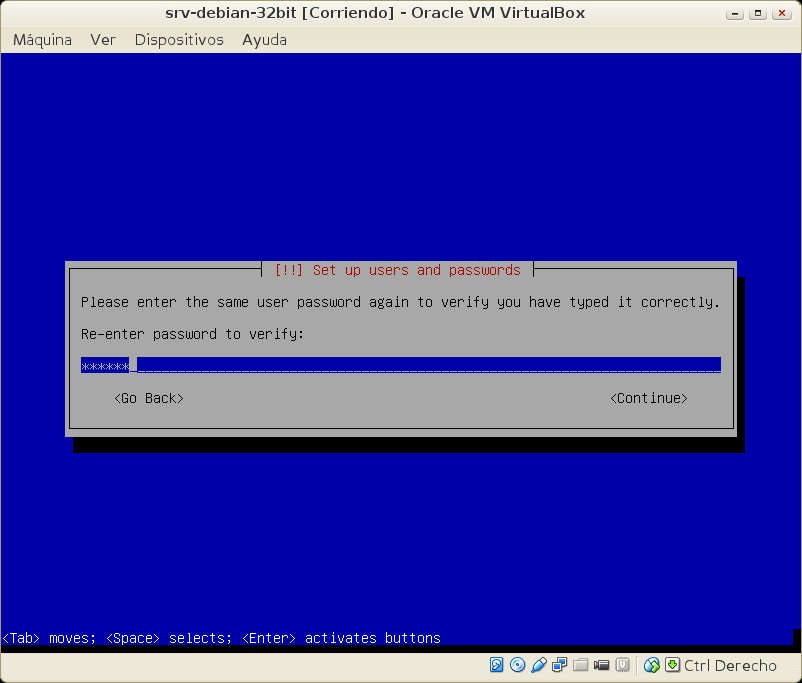Click the USB devices status icon

point(538,665)
